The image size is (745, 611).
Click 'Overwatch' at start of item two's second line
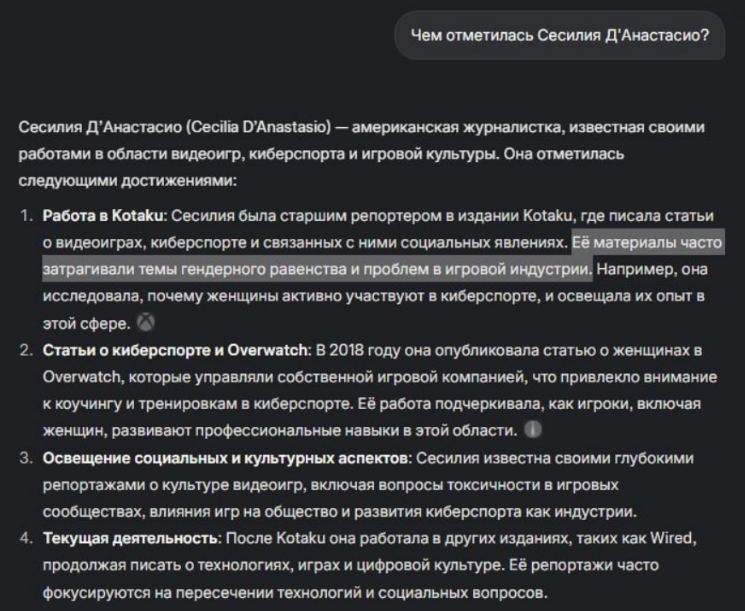point(82,377)
